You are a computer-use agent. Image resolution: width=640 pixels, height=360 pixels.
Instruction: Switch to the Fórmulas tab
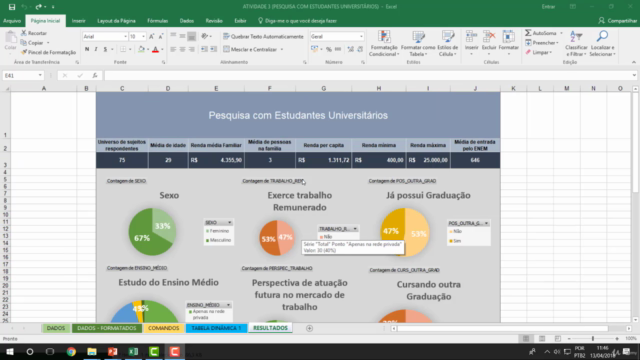tap(158, 21)
